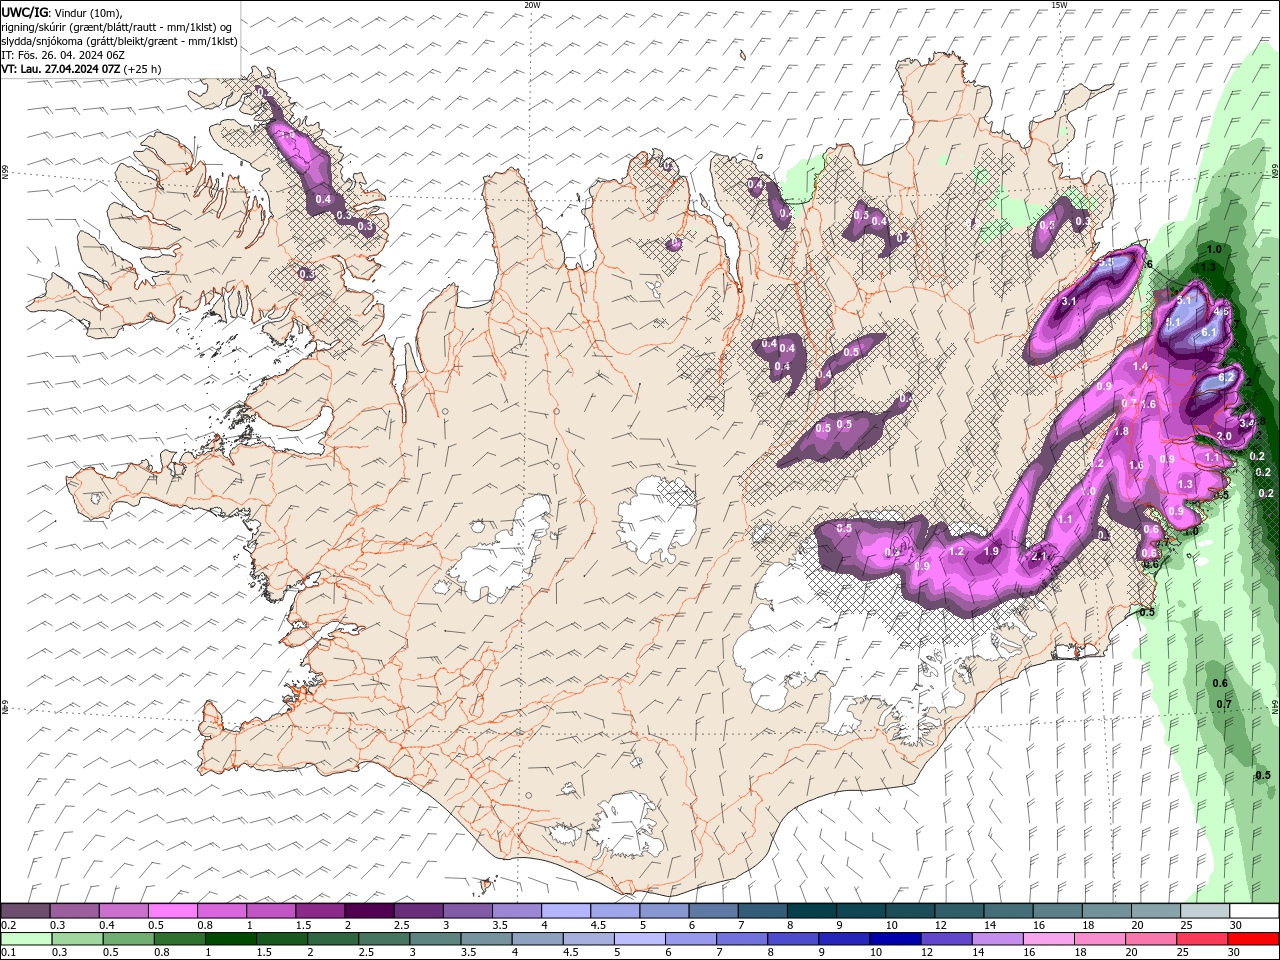Click the 0.2 swatch in the top snow legend row
Screen dimensions: 1280x960
click(x=26, y=911)
